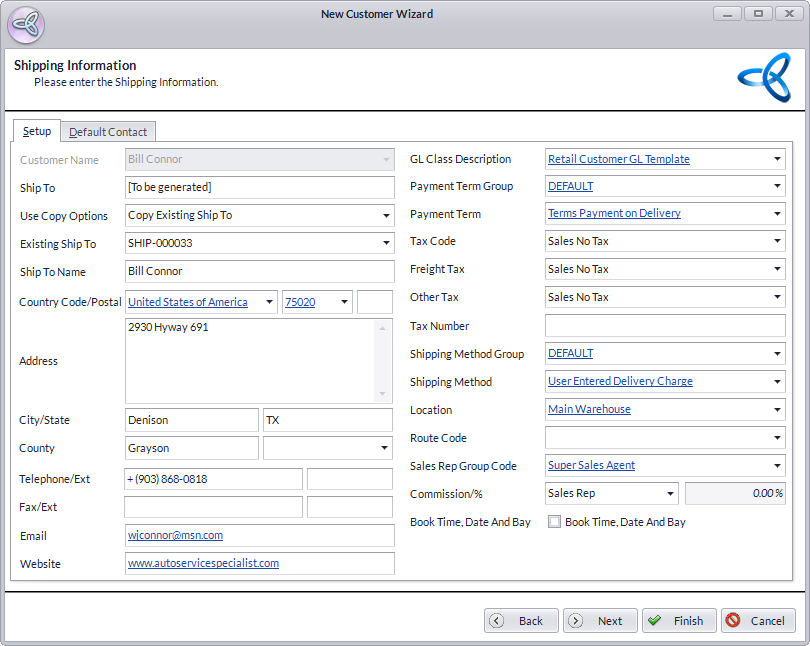
Task: Maximize the wizard window
Action: pos(759,14)
